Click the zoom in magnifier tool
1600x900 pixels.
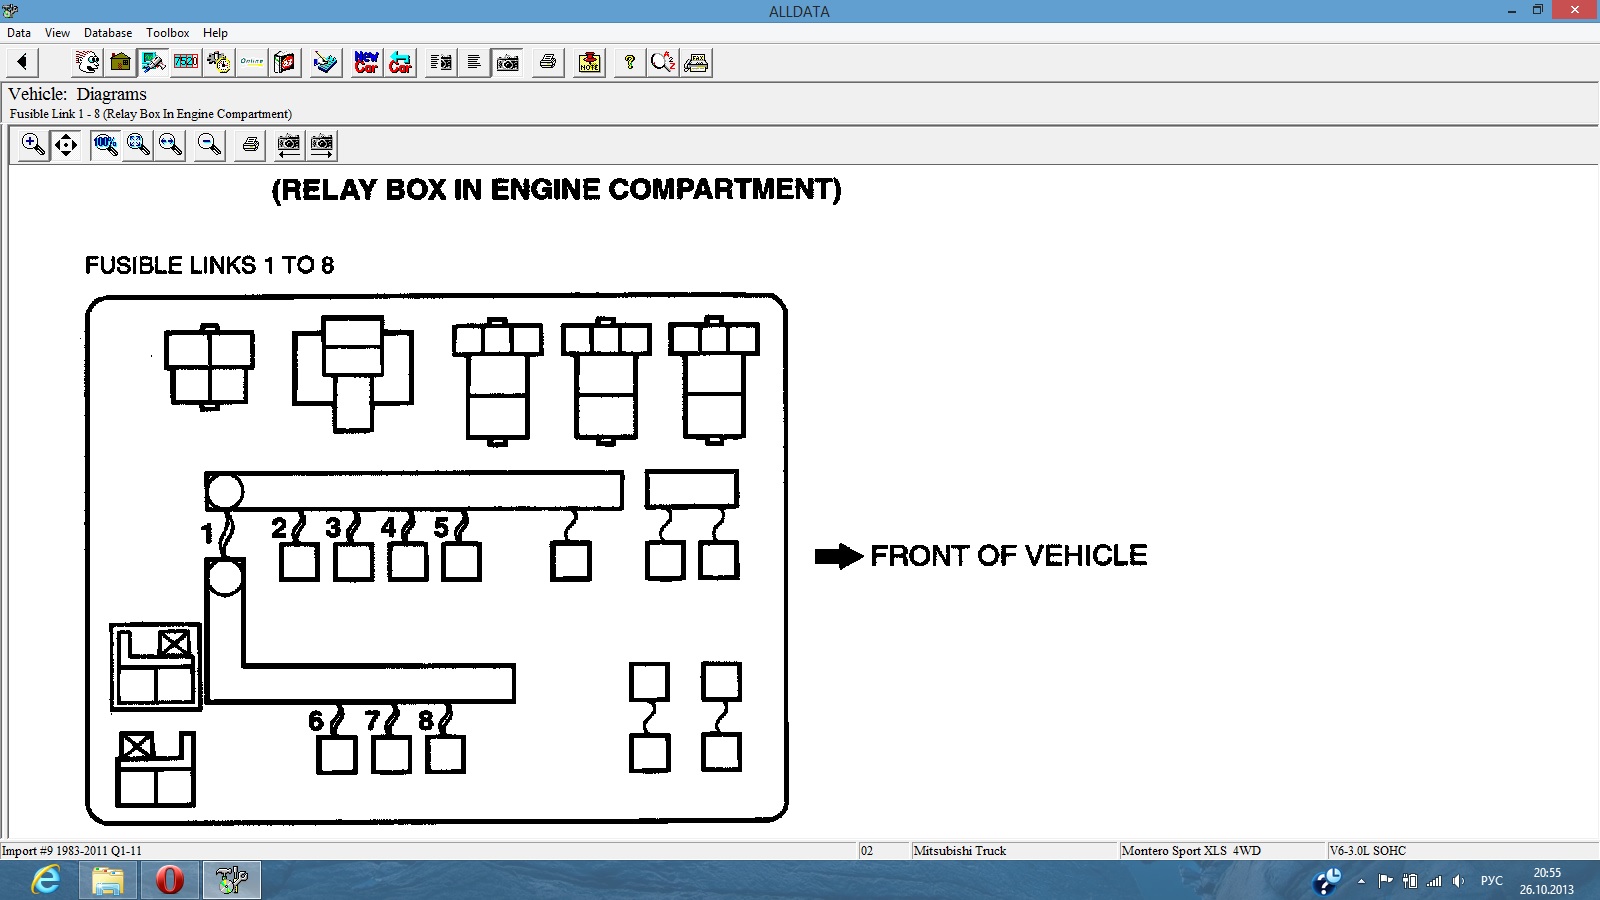click(x=33, y=145)
